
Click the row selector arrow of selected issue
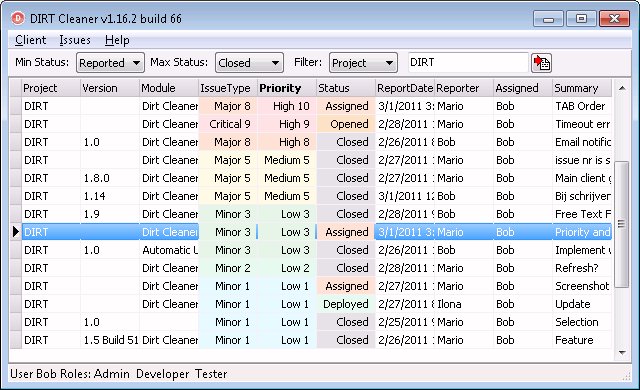[x=16, y=232]
